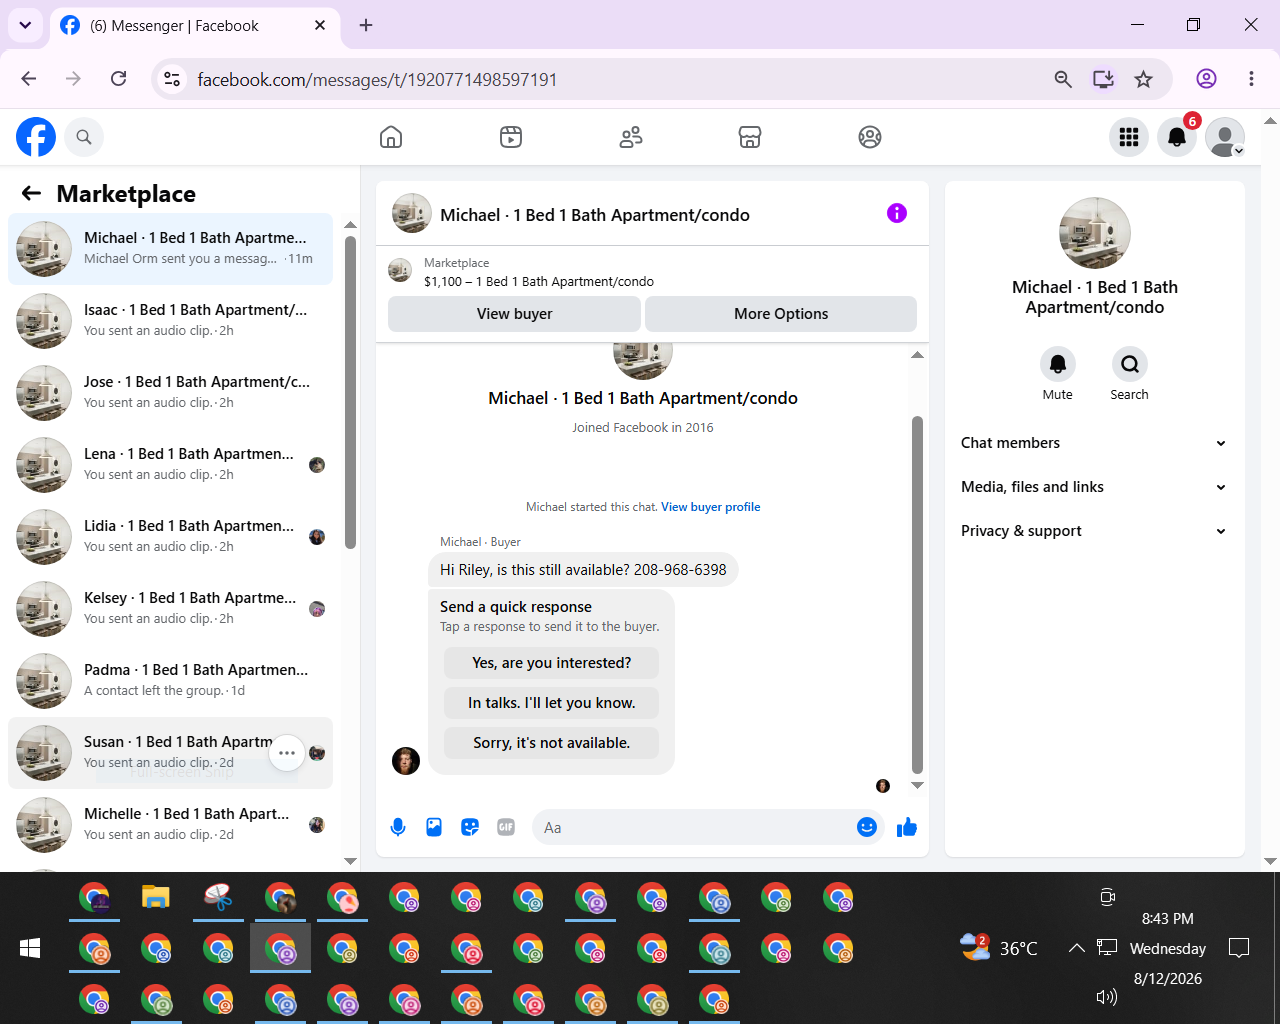This screenshot has width=1280, height=1024.
Task: Send quick reply "In talks. I'll let you know."
Action: tap(551, 703)
